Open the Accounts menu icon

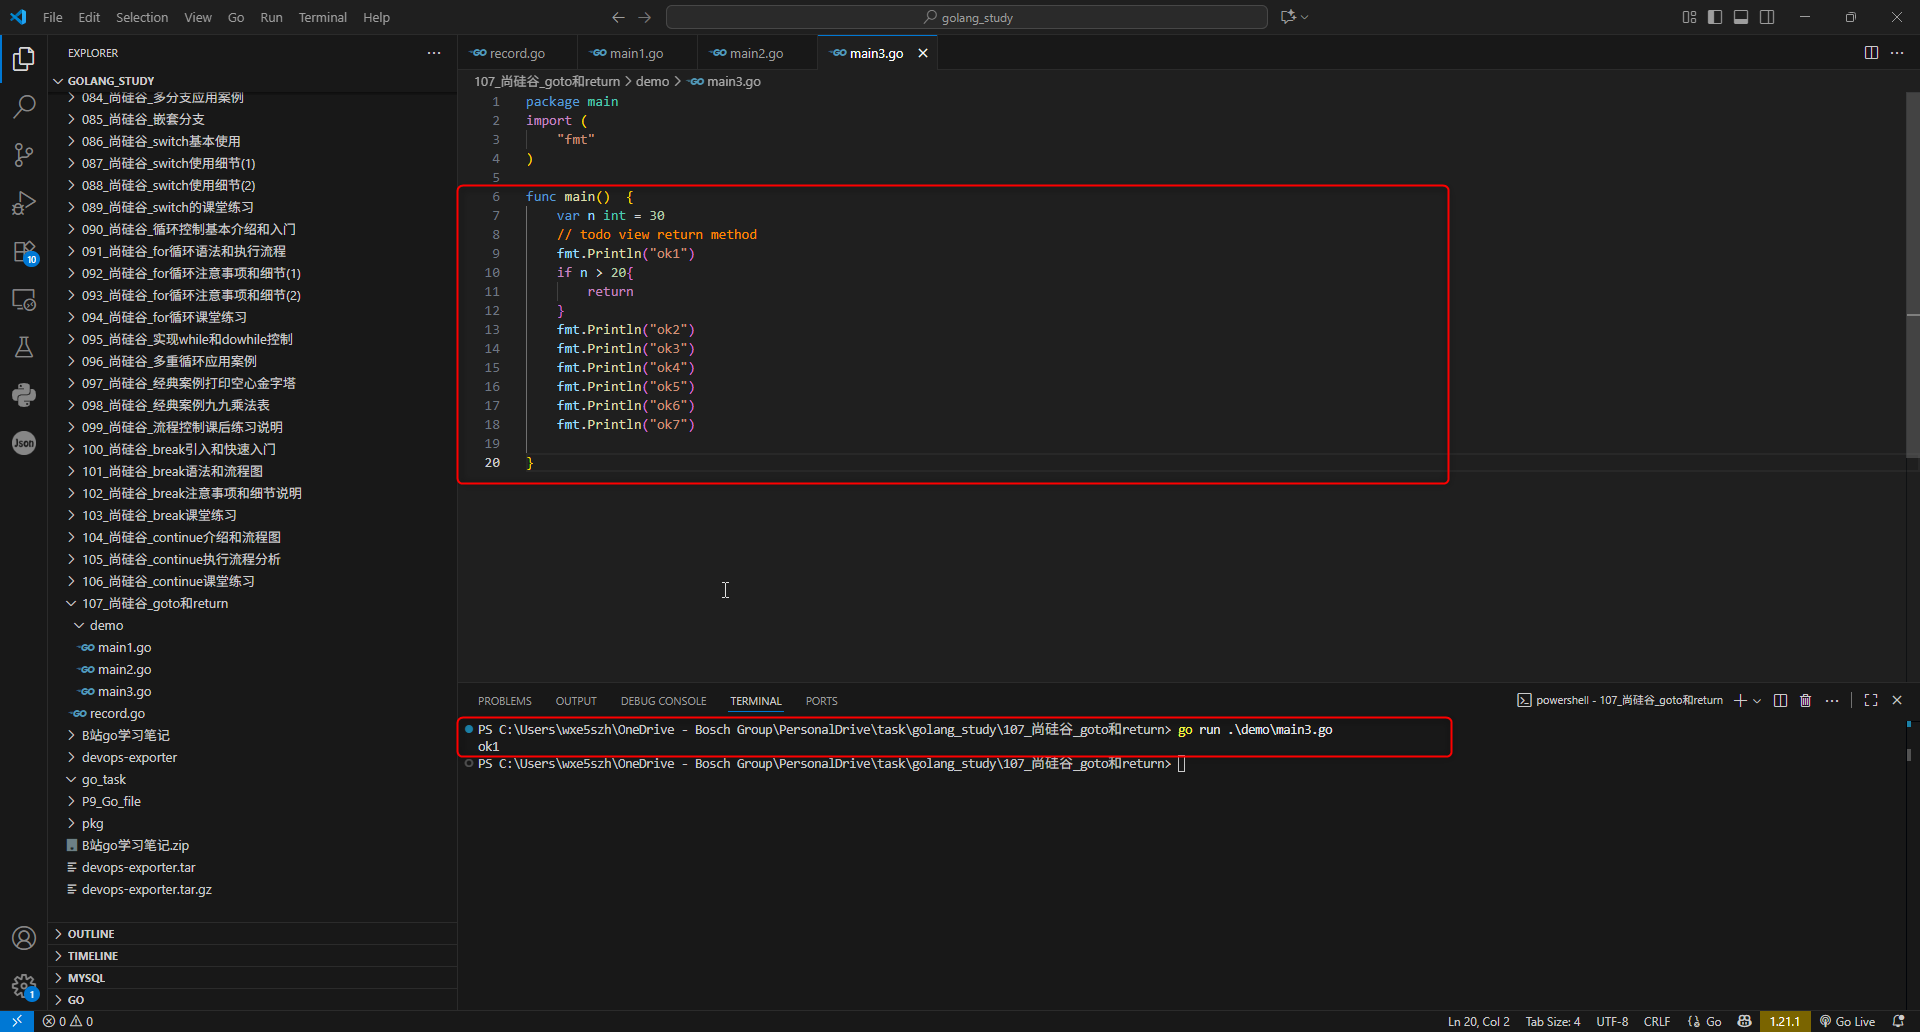(x=24, y=938)
